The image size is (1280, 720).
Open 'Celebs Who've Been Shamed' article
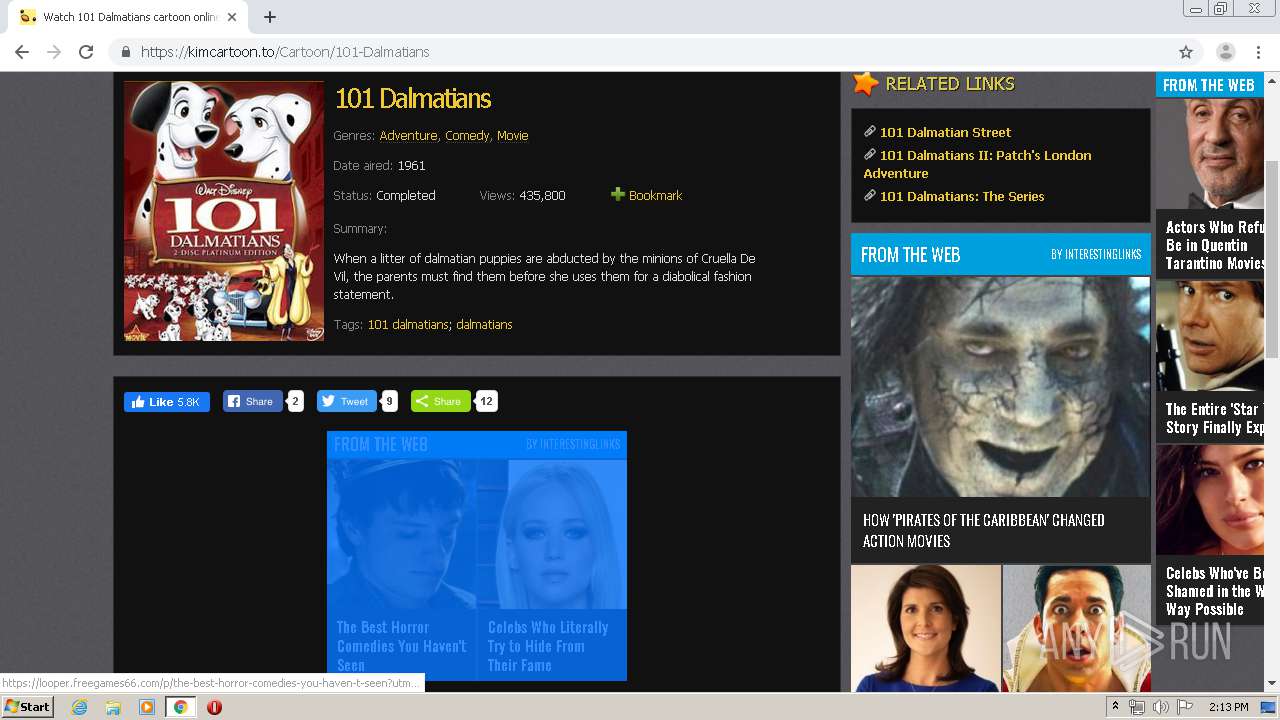point(1215,591)
